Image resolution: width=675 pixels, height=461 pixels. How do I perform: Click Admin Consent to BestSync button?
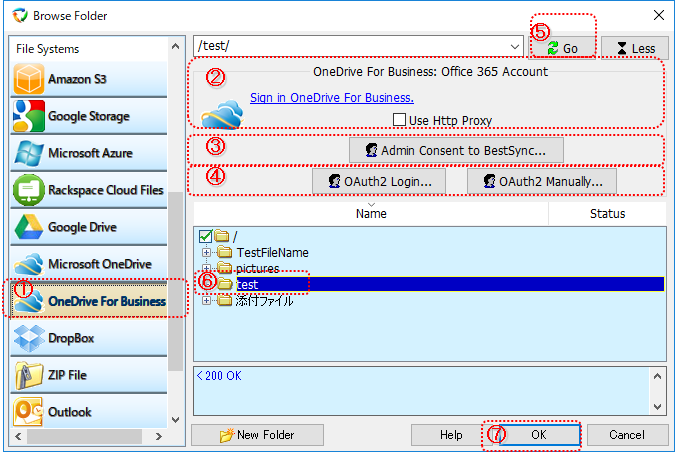point(456,150)
